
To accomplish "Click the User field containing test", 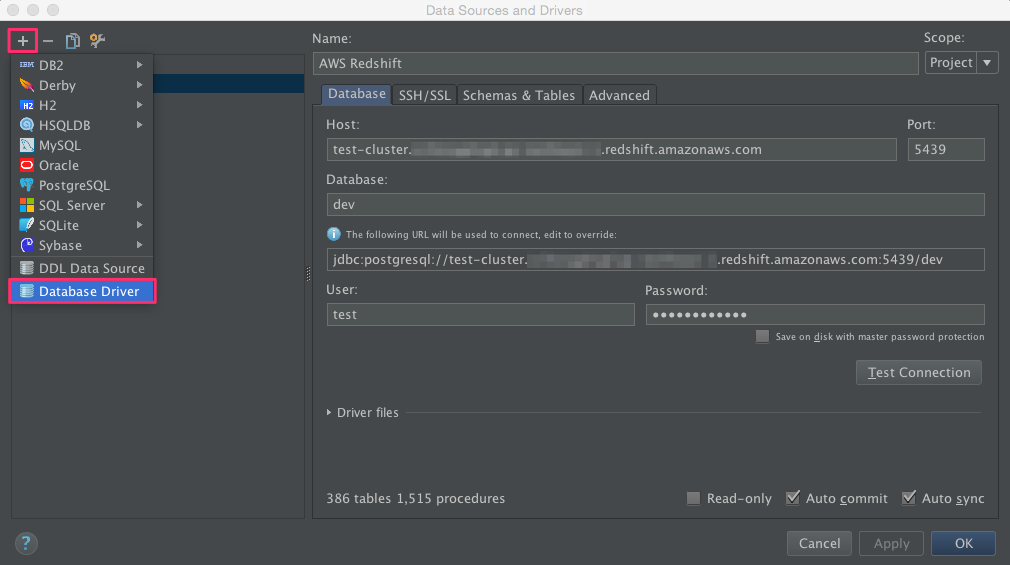I will click(x=481, y=314).
